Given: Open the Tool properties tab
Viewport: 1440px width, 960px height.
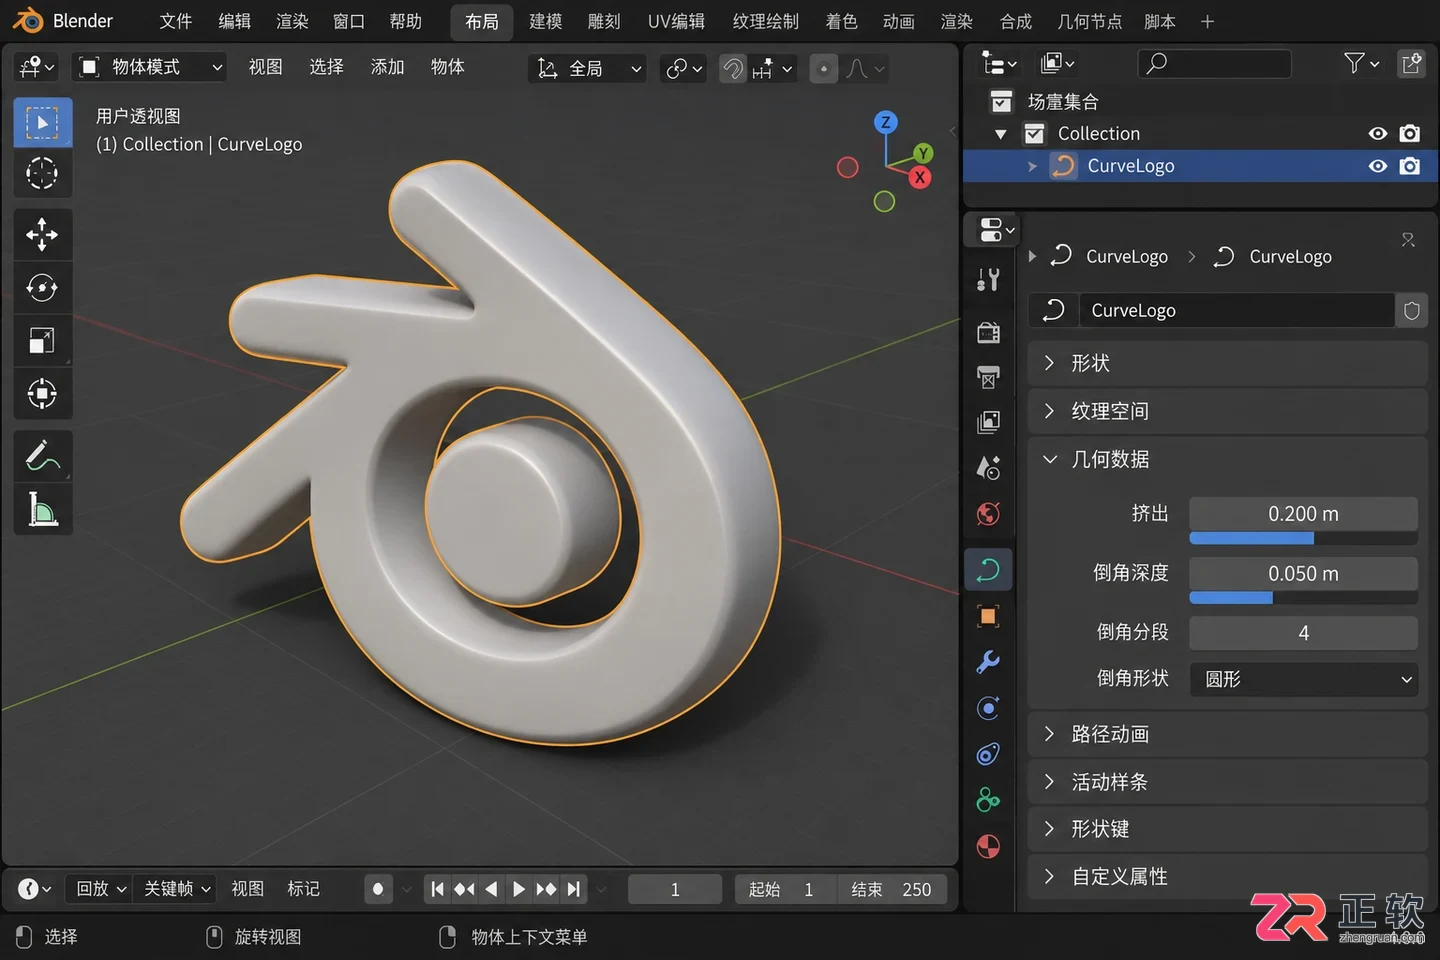Looking at the screenshot, I should coord(988,280).
